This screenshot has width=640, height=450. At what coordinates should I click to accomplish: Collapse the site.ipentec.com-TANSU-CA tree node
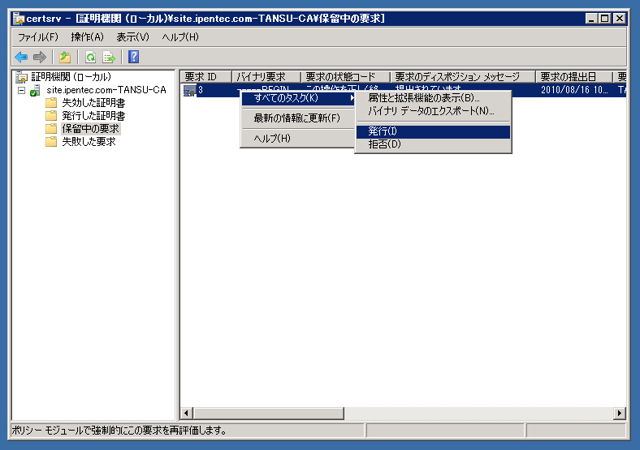pyautogui.click(x=22, y=90)
